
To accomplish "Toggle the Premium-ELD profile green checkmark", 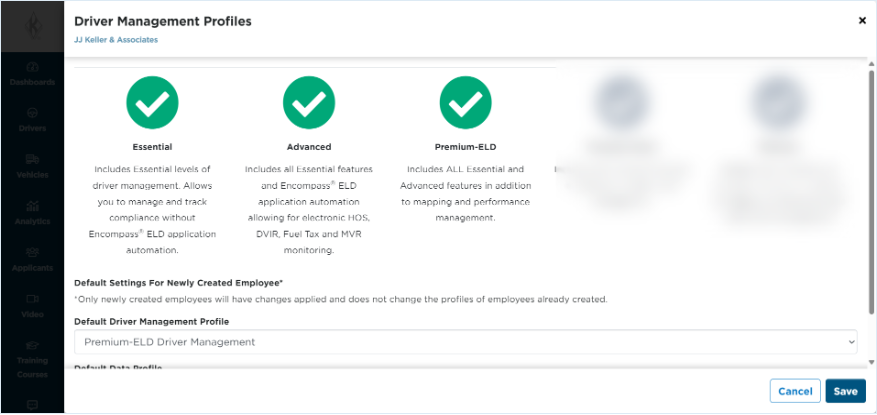I will click(x=465, y=103).
